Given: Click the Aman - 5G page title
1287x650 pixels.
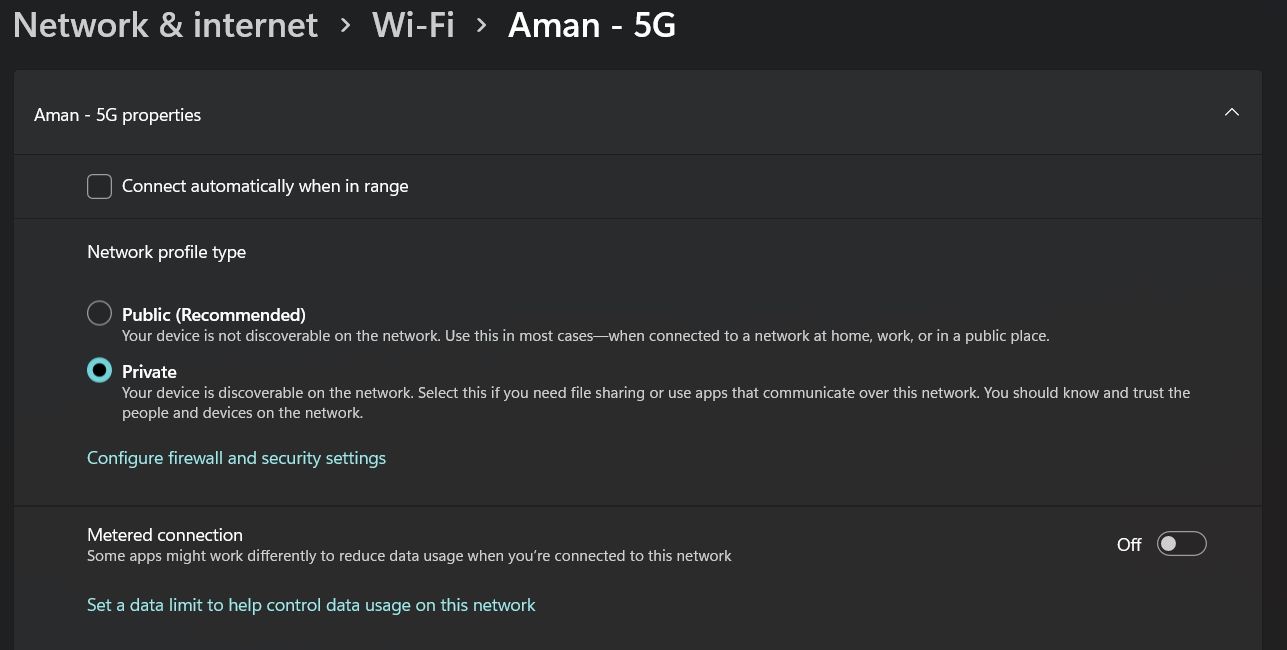Looking at the screenshot, I should tap(592, 25).
